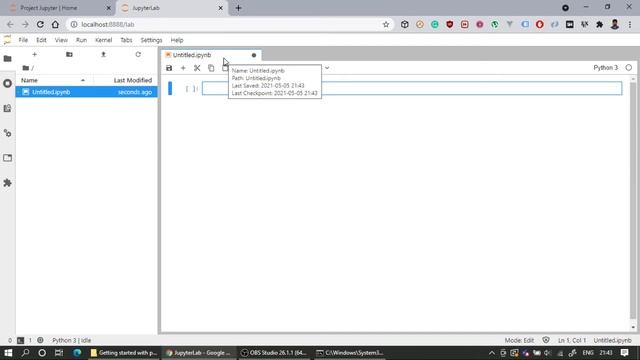Screen dimensions: 640x360
Task: Click the Mode: Edit status entry
Action: [519, 340]
